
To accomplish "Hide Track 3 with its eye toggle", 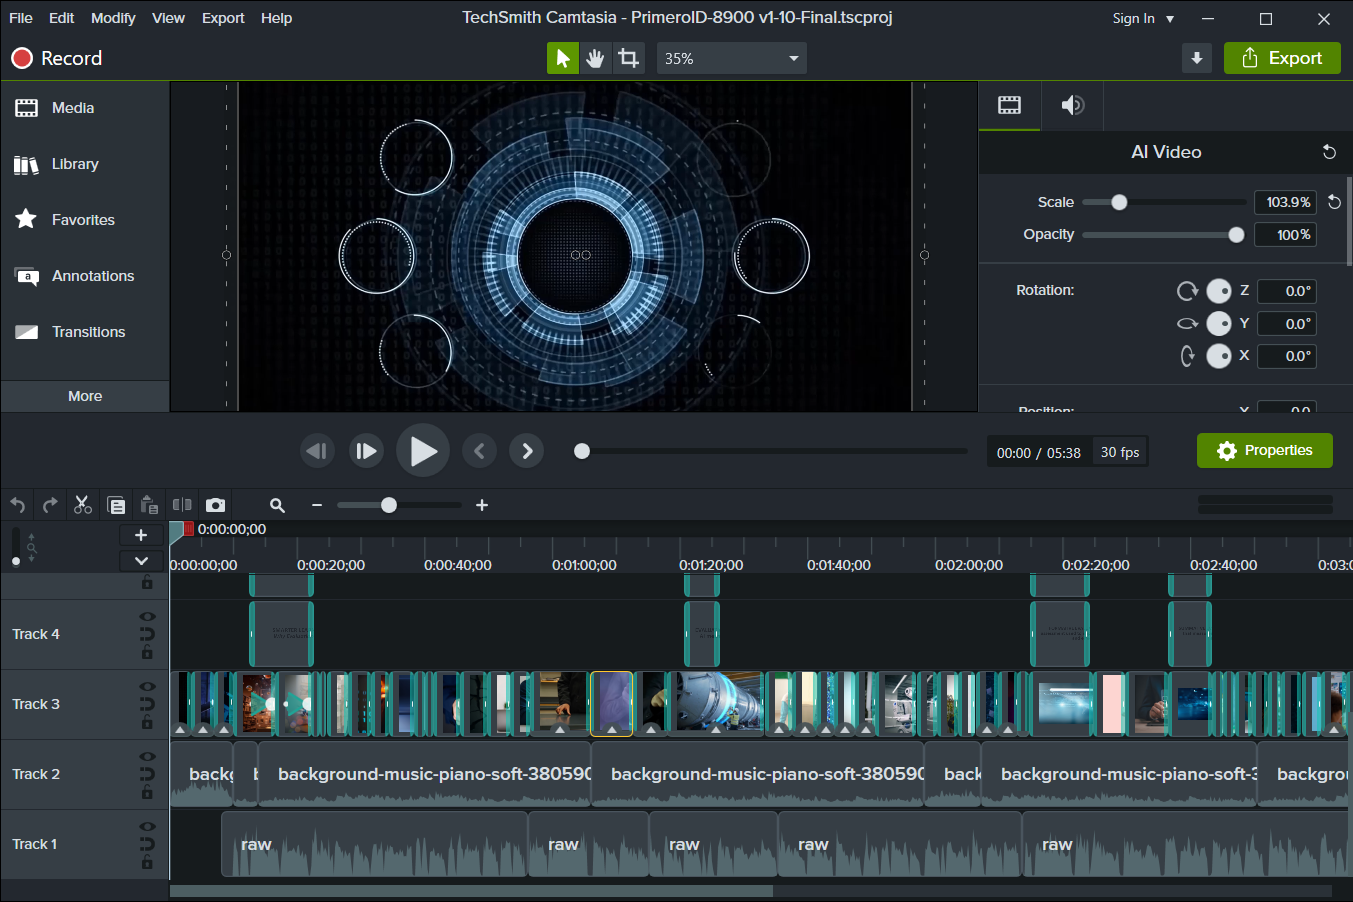I will pos(147,684).
